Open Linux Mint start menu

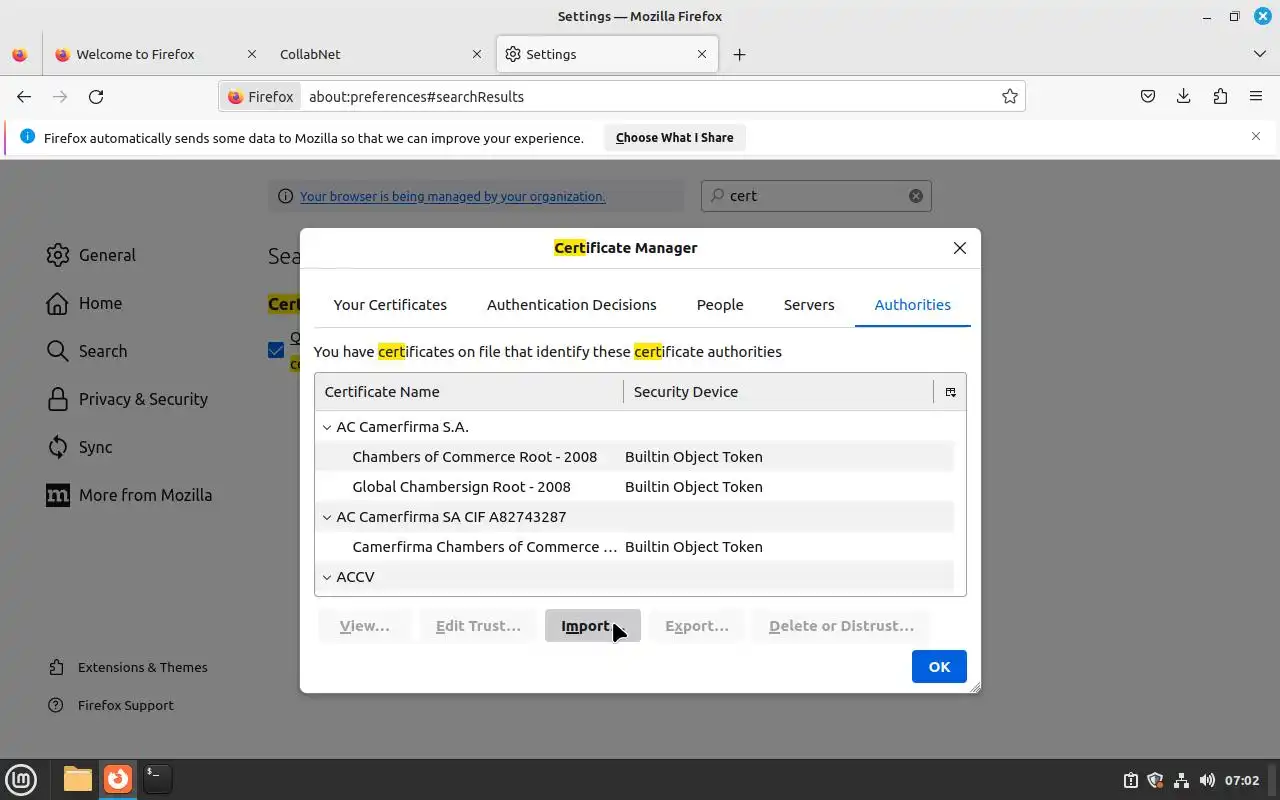[x=21, y=779]
